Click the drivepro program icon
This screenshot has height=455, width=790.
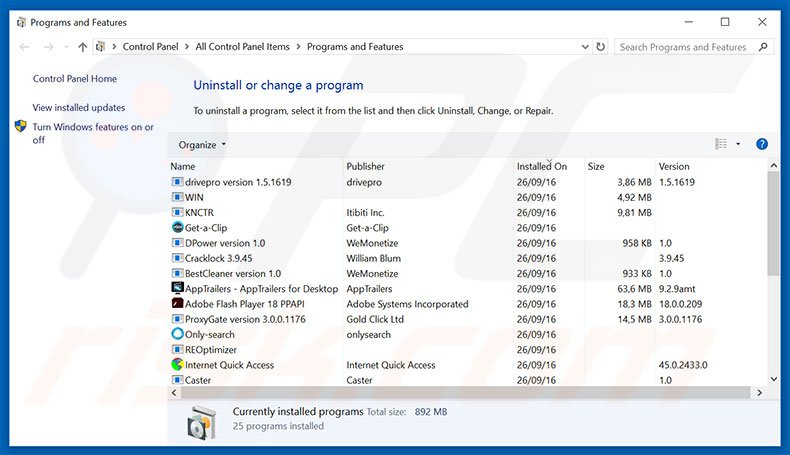pos(177,182)
